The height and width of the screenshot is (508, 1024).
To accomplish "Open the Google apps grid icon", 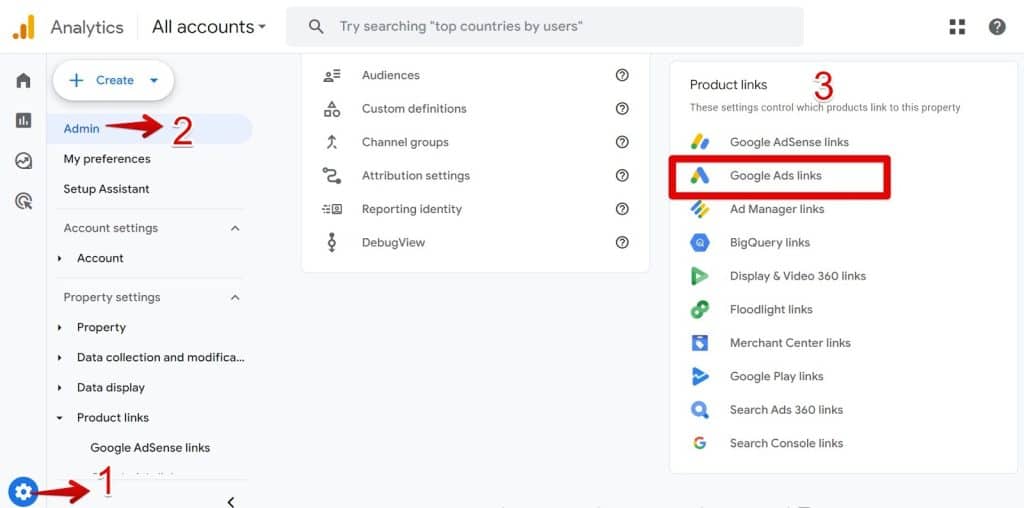I will click(957, 27).
